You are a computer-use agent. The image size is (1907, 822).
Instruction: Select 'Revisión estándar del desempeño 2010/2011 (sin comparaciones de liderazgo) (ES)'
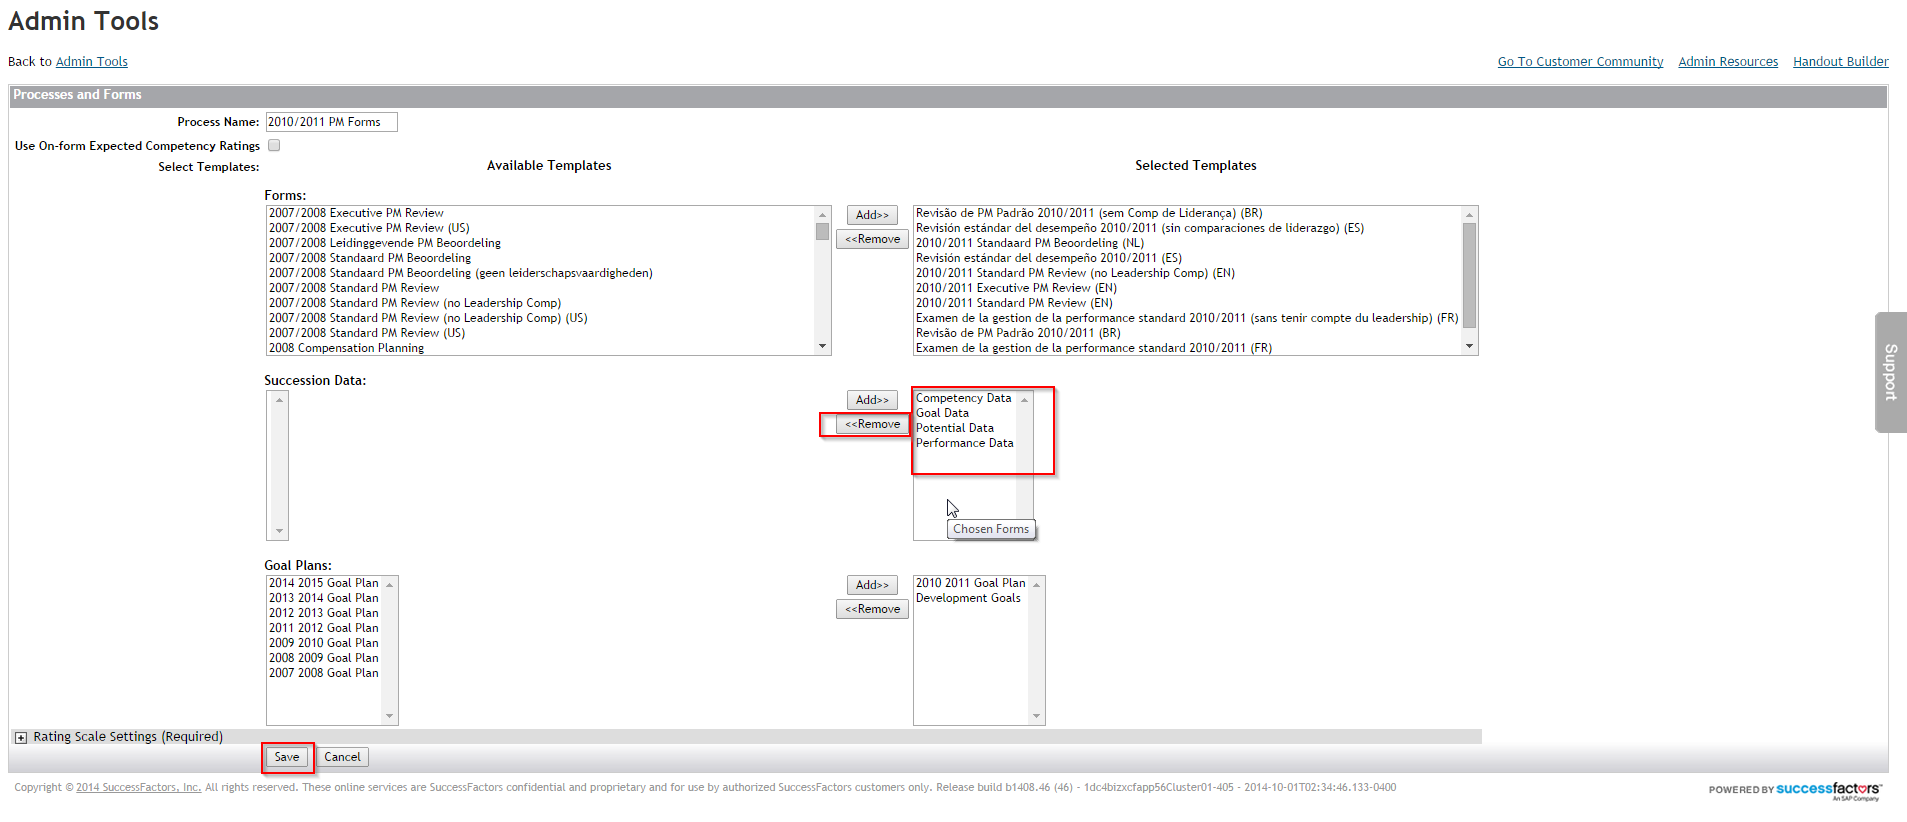tap(1188, 228)
